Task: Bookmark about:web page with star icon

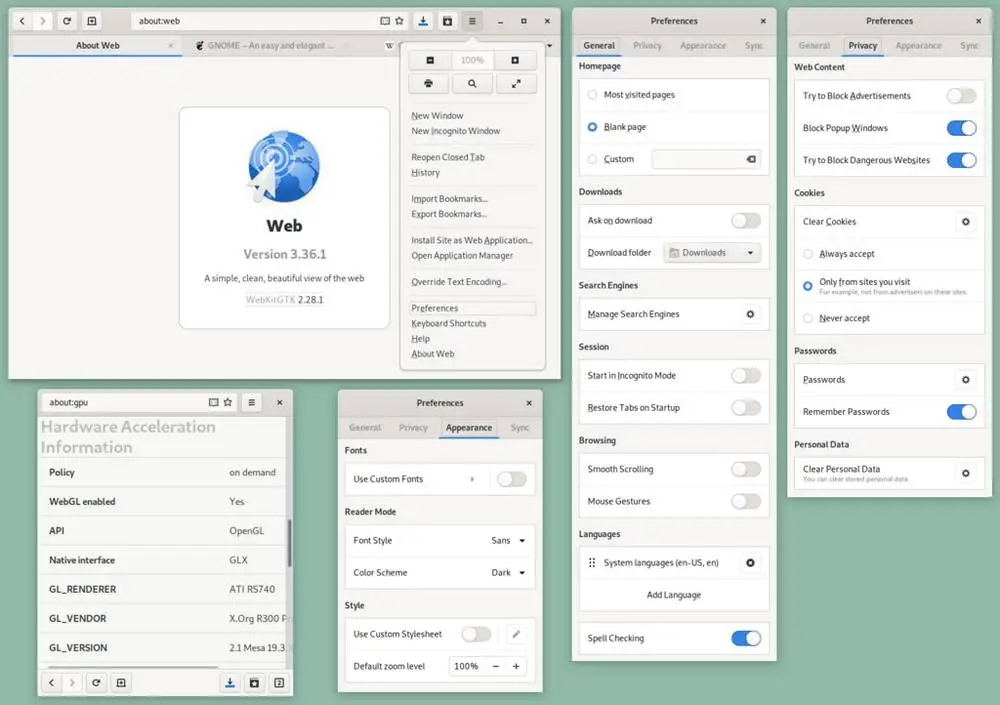Action: (x=399, y=21)
